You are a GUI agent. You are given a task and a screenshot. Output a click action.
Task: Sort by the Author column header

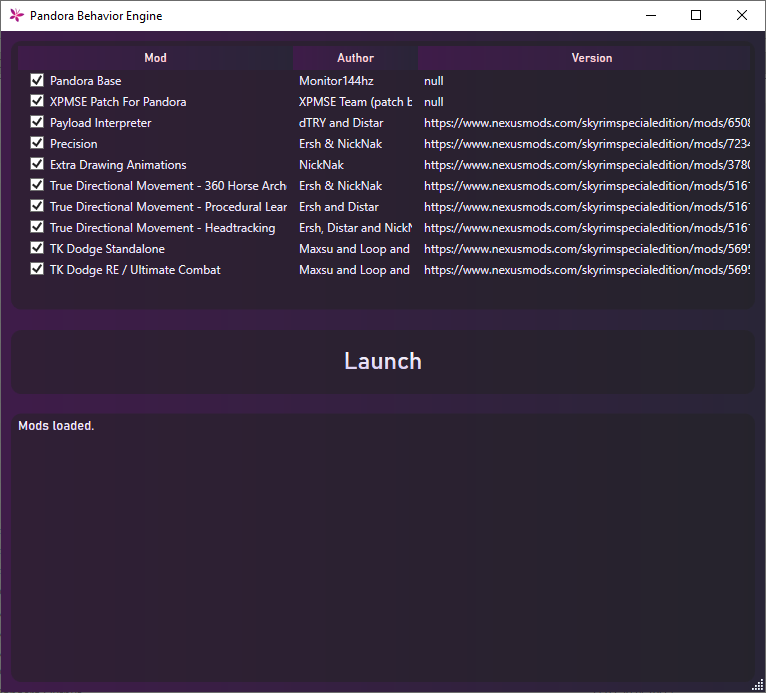pos(355,58)
